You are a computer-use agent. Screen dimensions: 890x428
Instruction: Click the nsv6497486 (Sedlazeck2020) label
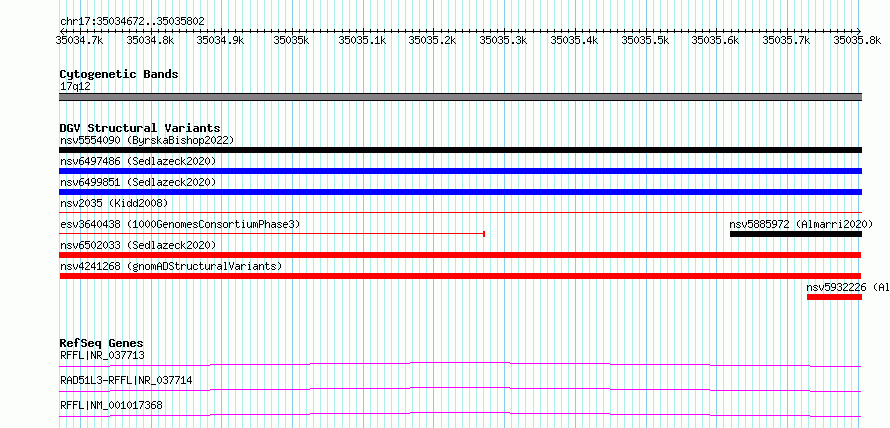point(138,161)
